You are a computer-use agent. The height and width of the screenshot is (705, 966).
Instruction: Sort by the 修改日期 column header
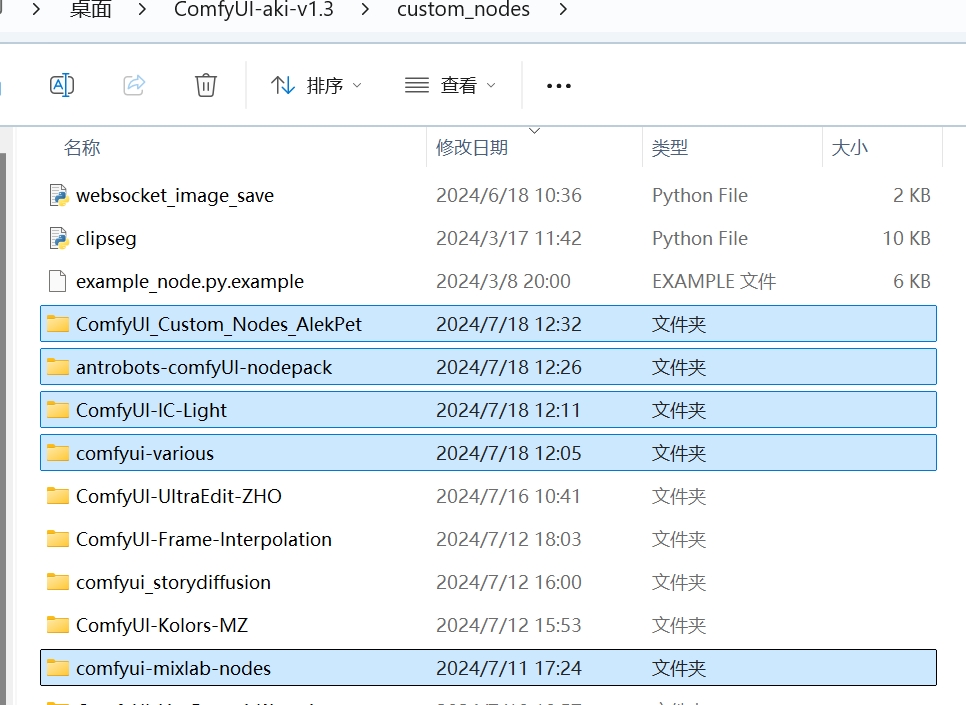(472, 148)
